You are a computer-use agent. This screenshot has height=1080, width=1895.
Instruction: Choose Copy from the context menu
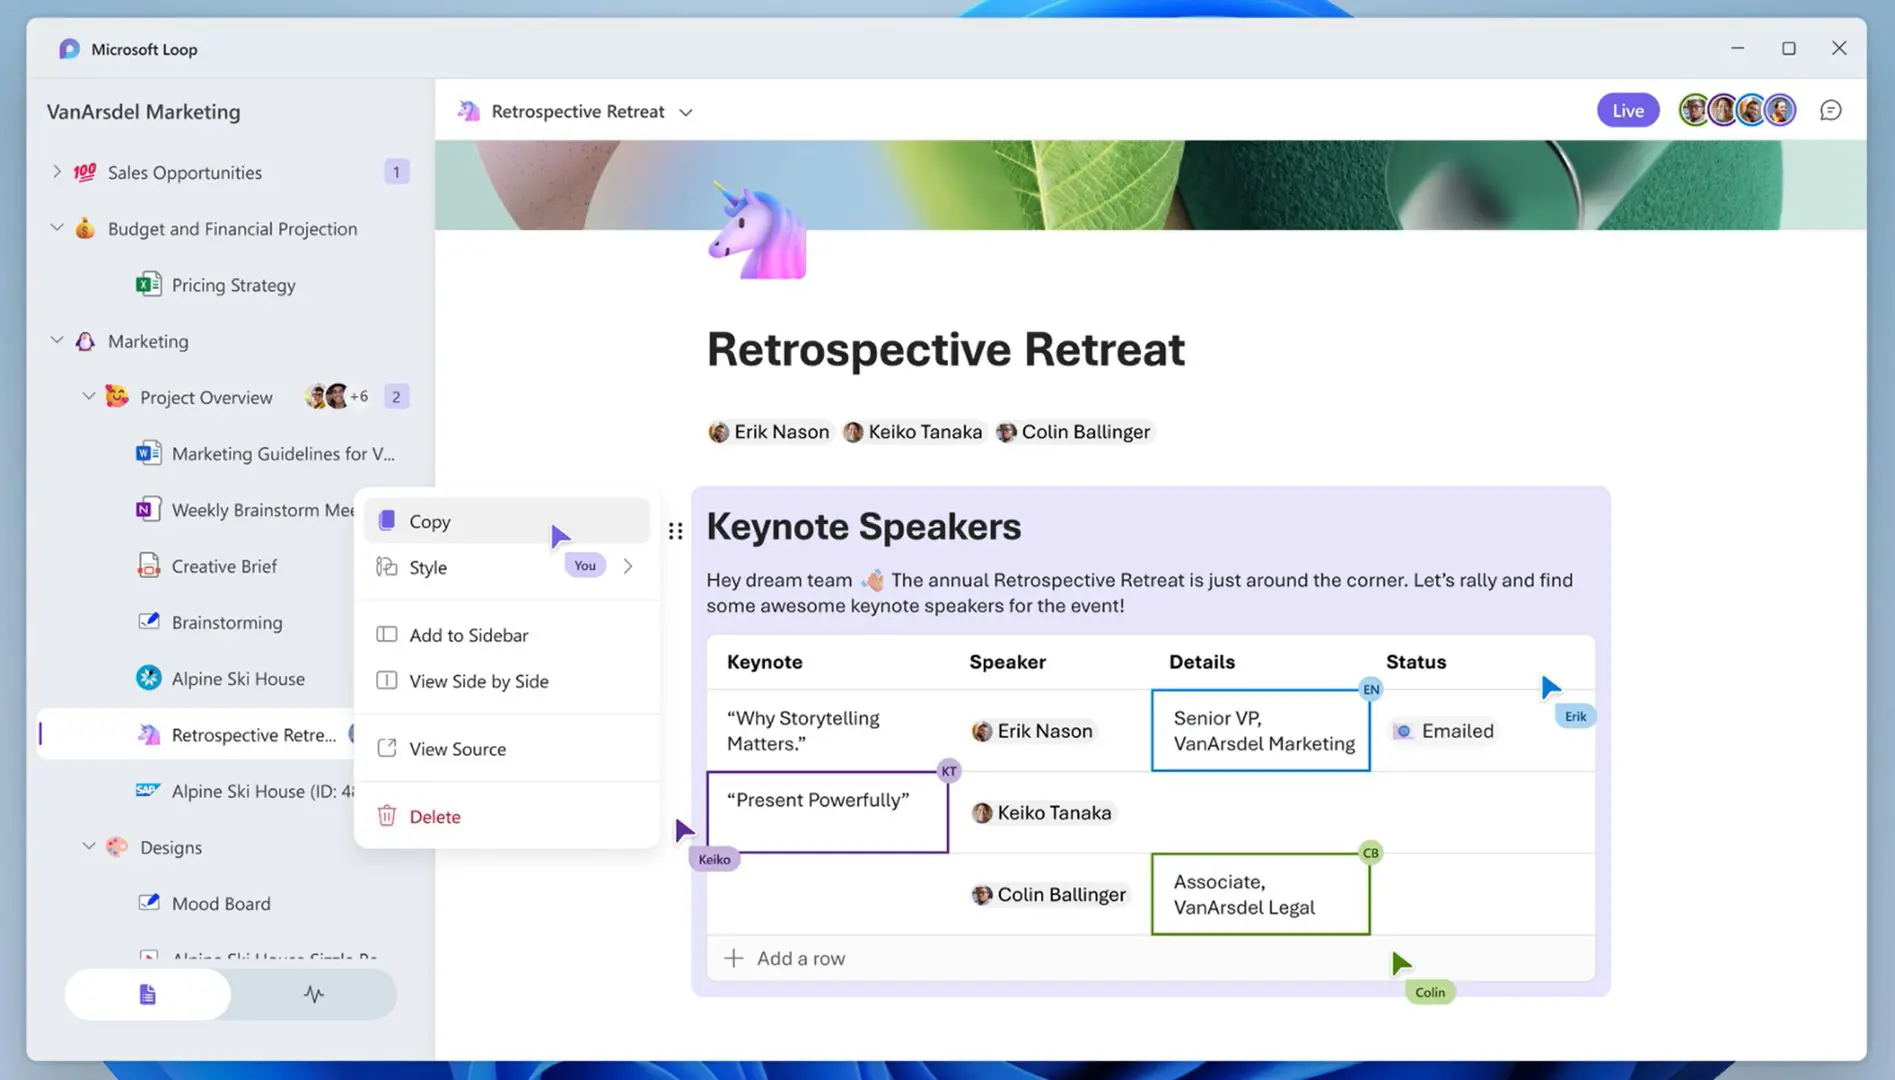pos(507,521)
